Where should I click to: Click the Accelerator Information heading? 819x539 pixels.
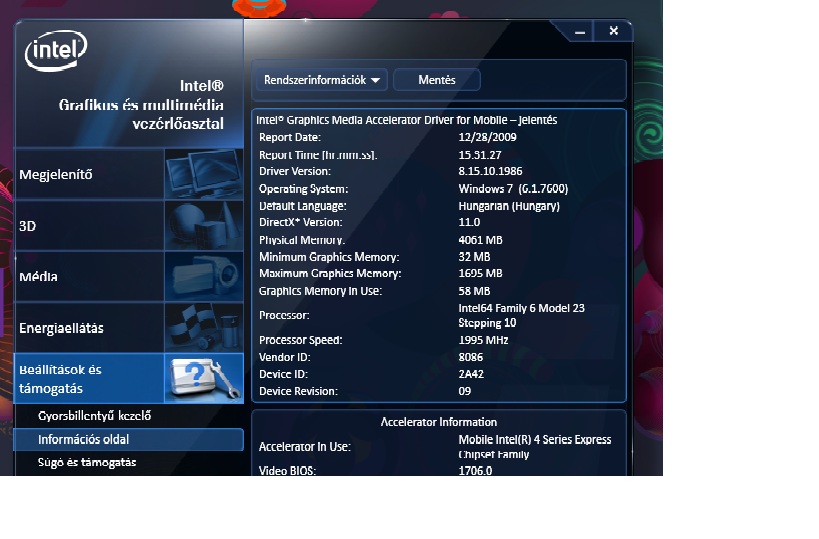point(439,422)
